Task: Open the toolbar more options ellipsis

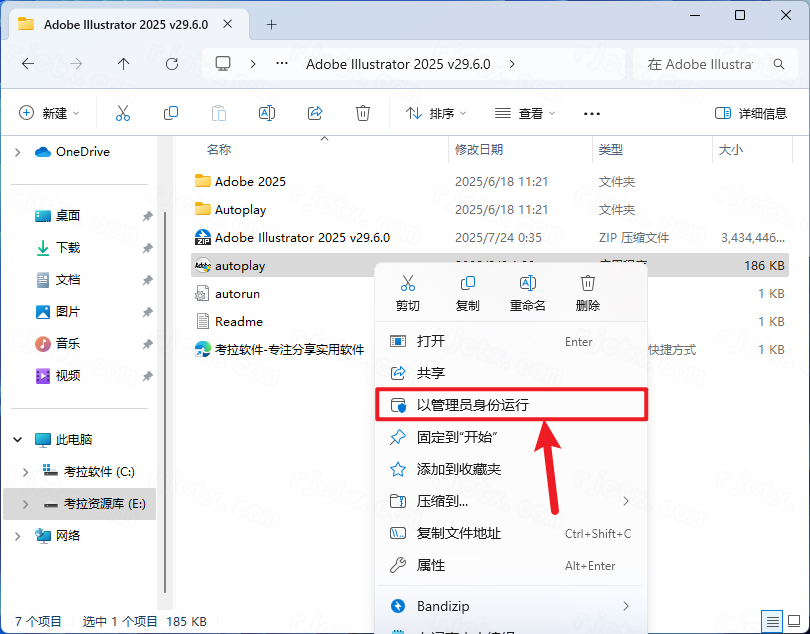Action: (x=591, y=114)
